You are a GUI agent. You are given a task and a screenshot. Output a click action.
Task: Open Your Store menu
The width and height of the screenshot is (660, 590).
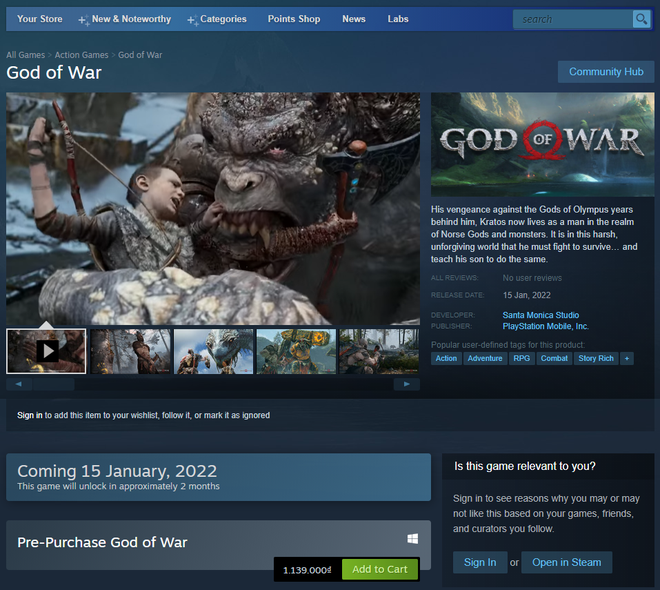pyautogui.click(x=40, y=19)
